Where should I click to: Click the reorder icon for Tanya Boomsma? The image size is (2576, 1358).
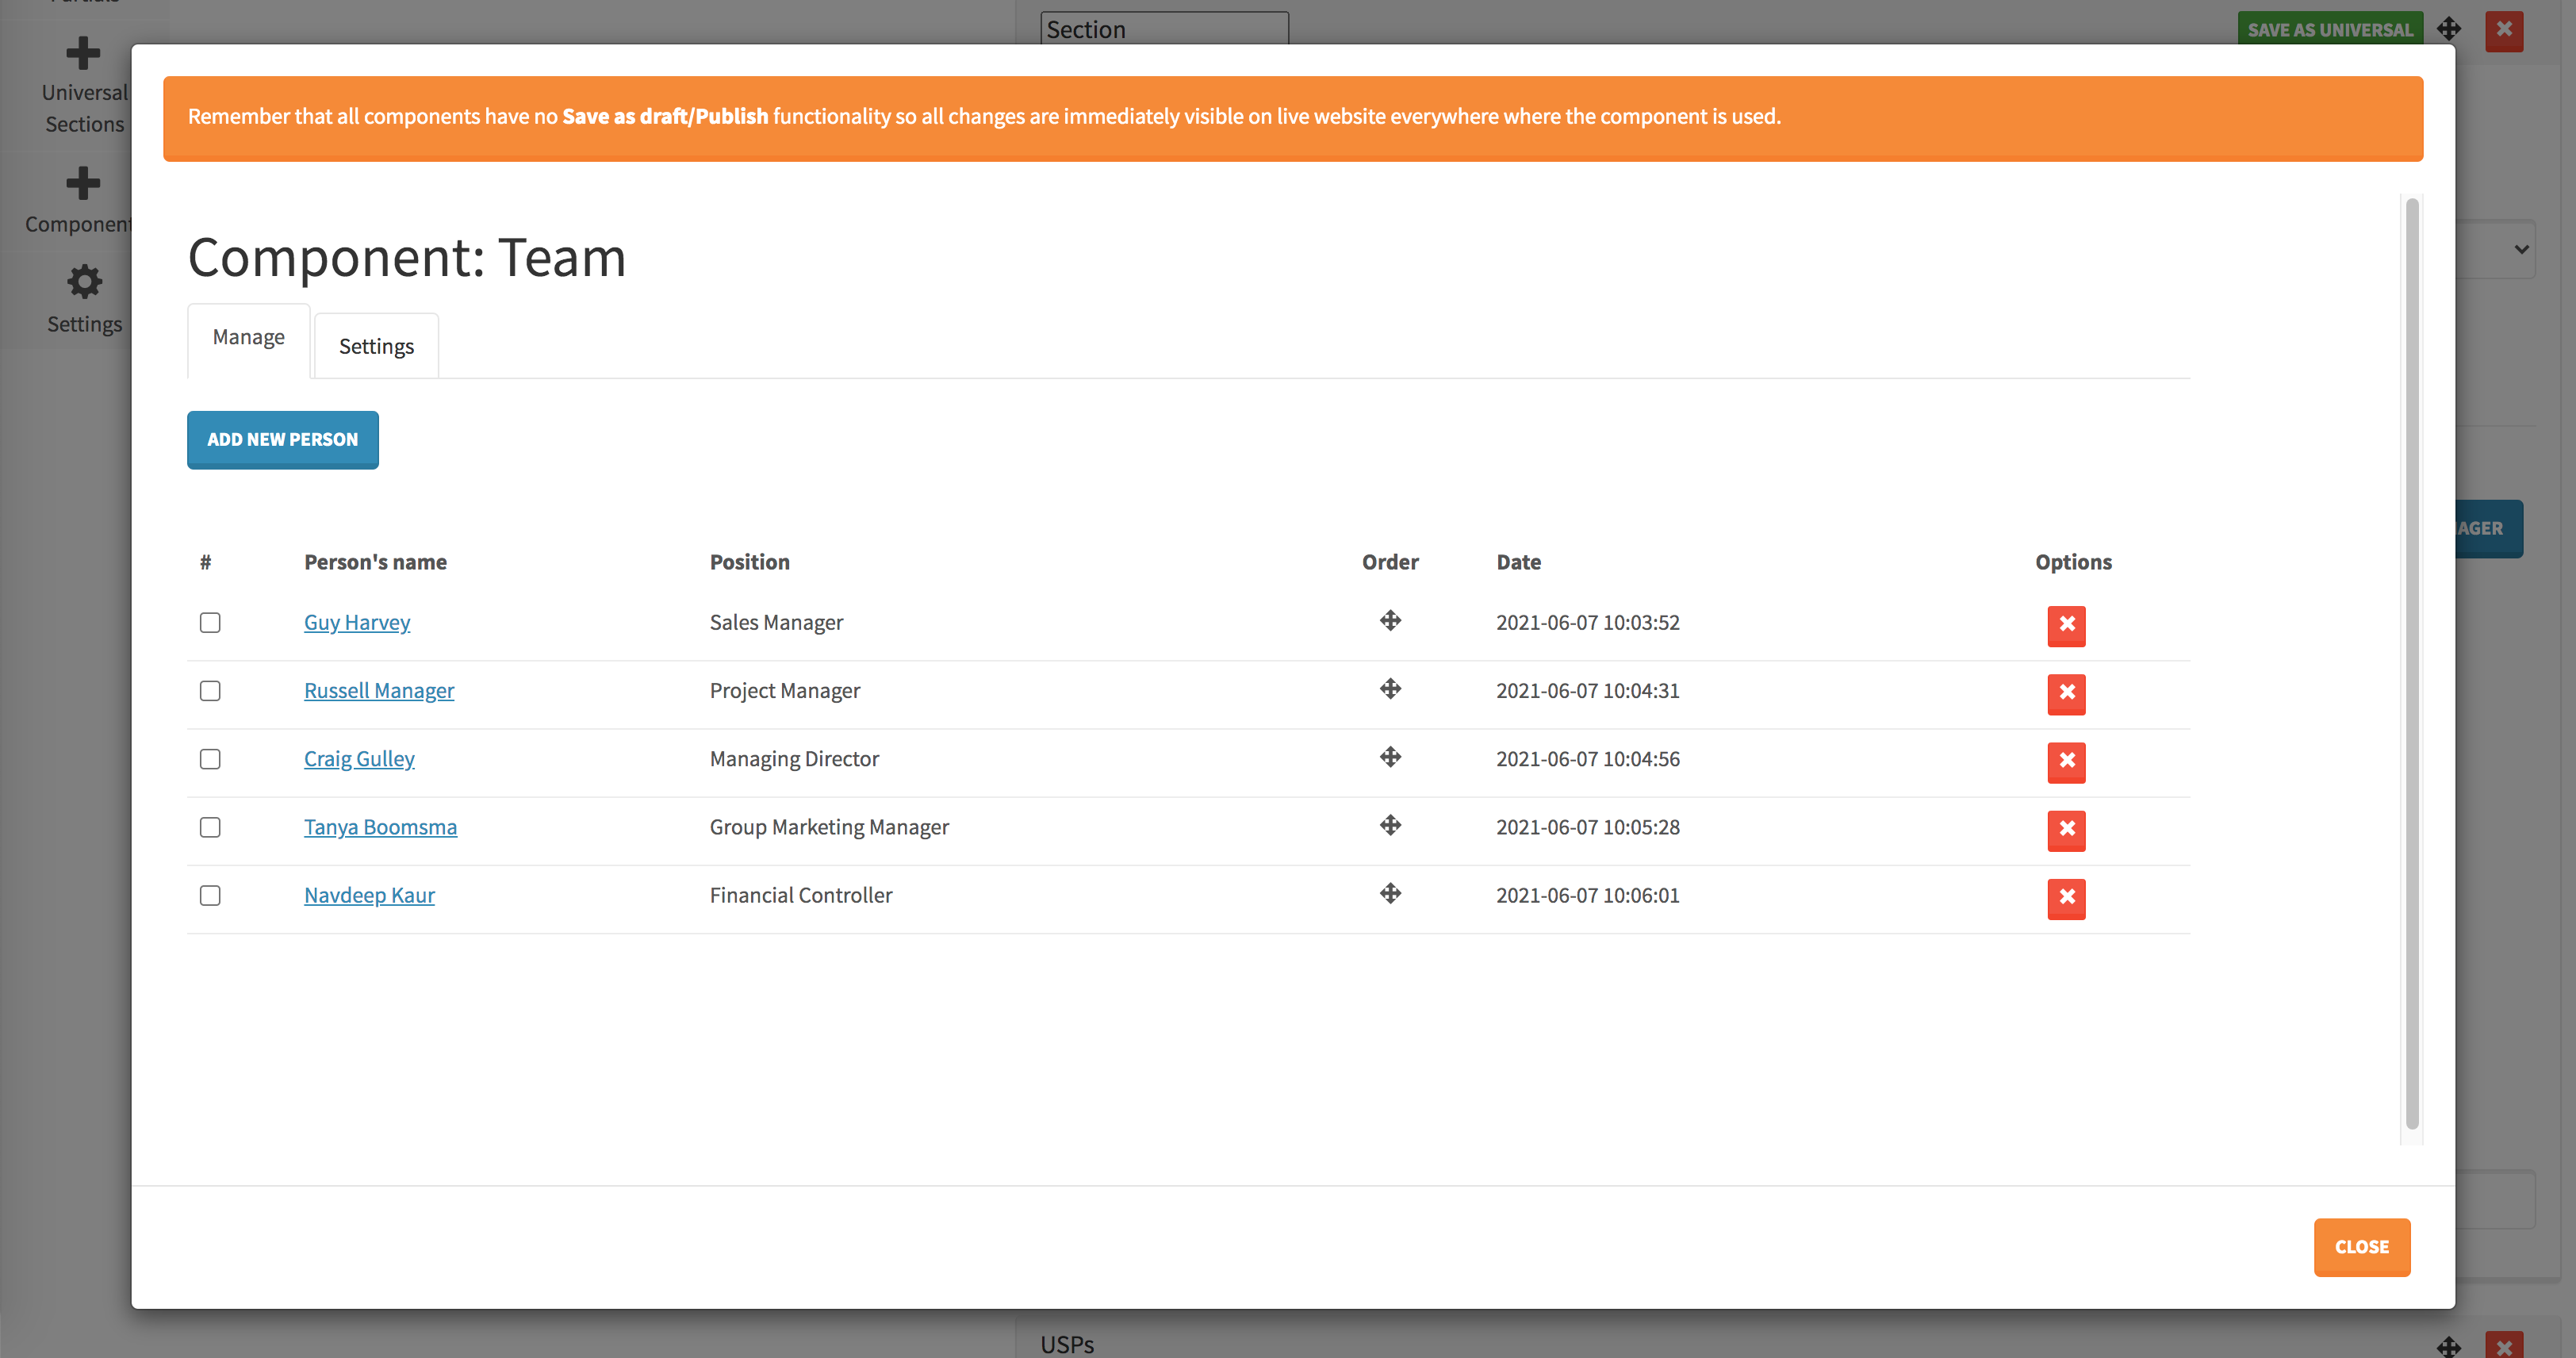[x=1391, y=825]
